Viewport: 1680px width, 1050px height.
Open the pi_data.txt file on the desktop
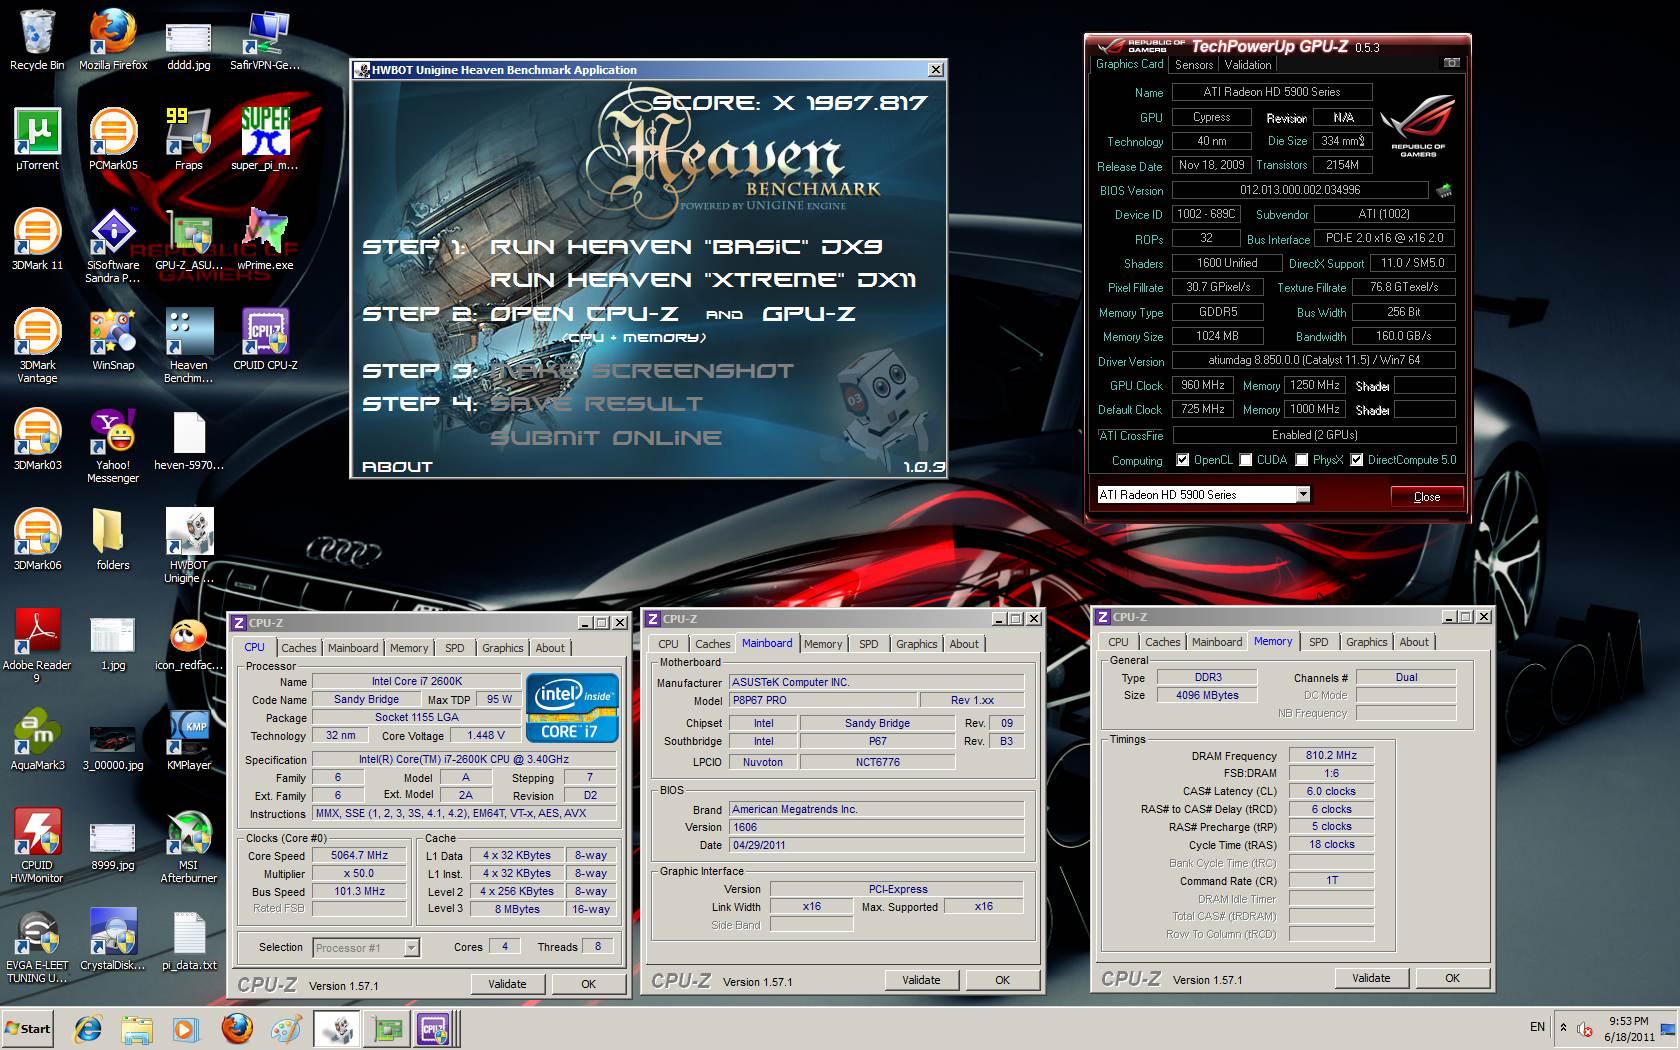[189, 940]
